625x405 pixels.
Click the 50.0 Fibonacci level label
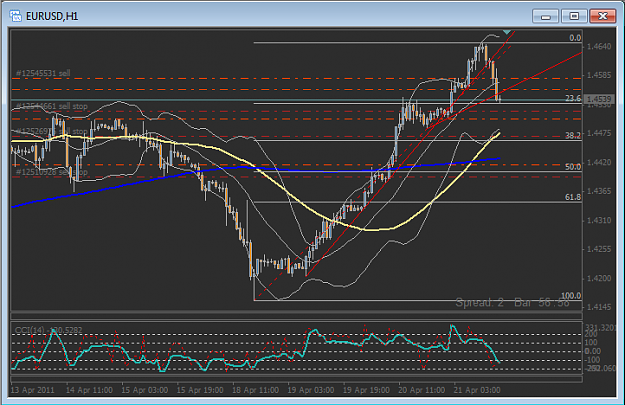coord(573,167)
